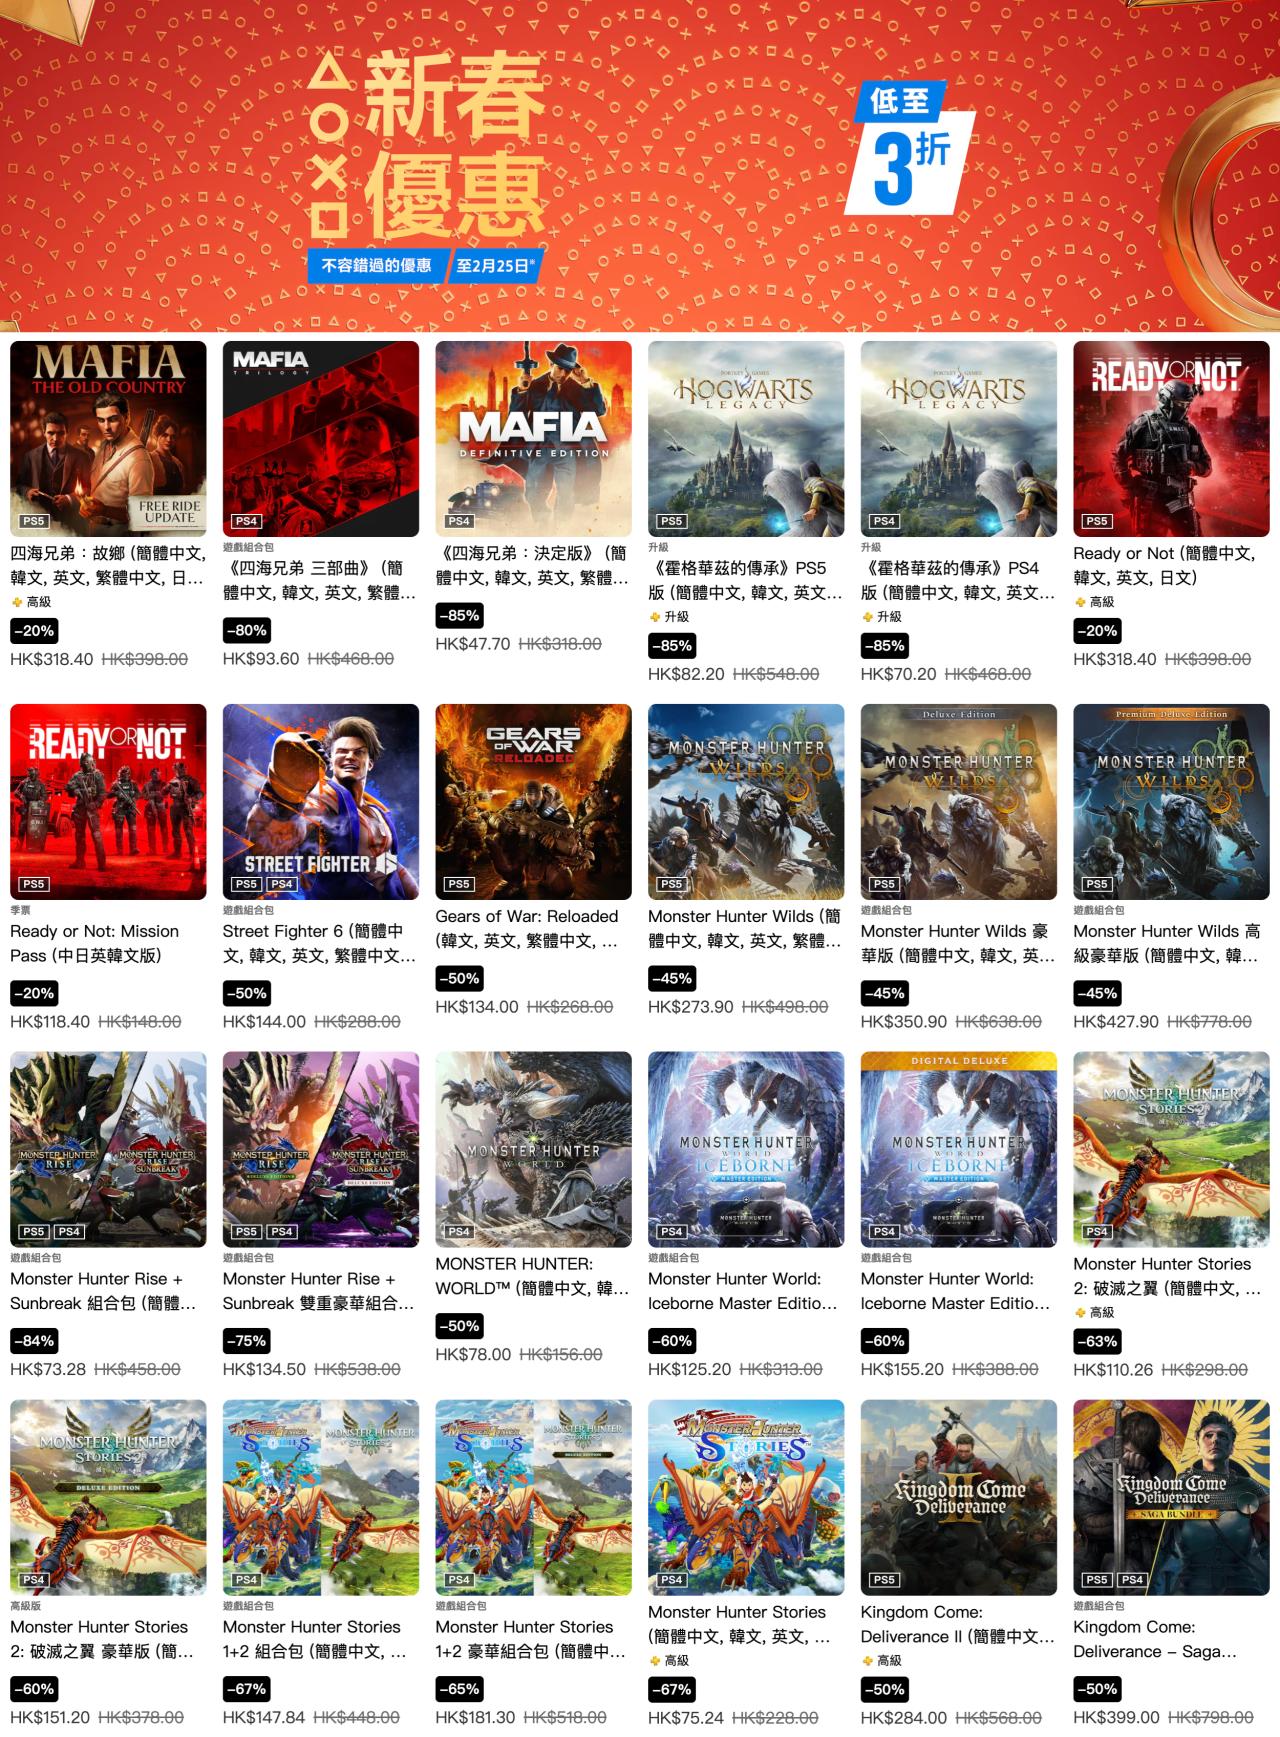Open MONSTER HUNTER: WORLD title link
The height and width of the screenshot is (1737, 1280).
coord(532,1276)
